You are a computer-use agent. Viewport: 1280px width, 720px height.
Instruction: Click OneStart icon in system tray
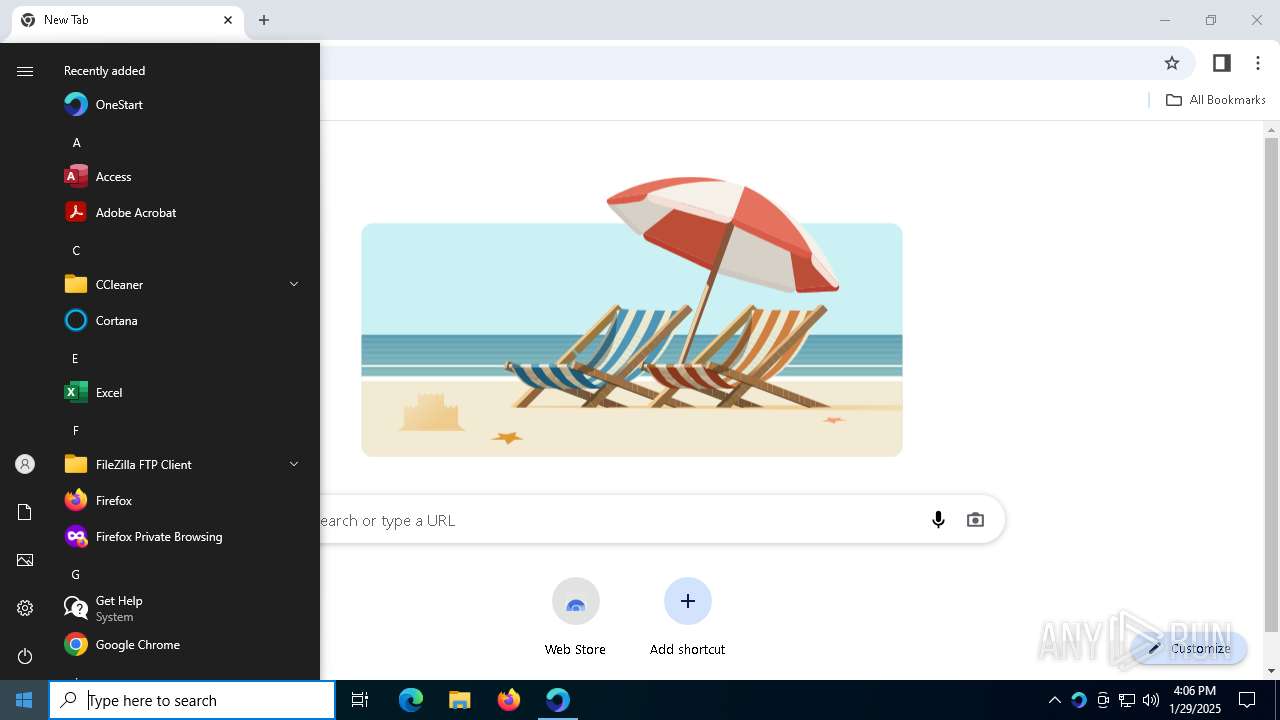pyautogui.click(x=1078, y=700)
